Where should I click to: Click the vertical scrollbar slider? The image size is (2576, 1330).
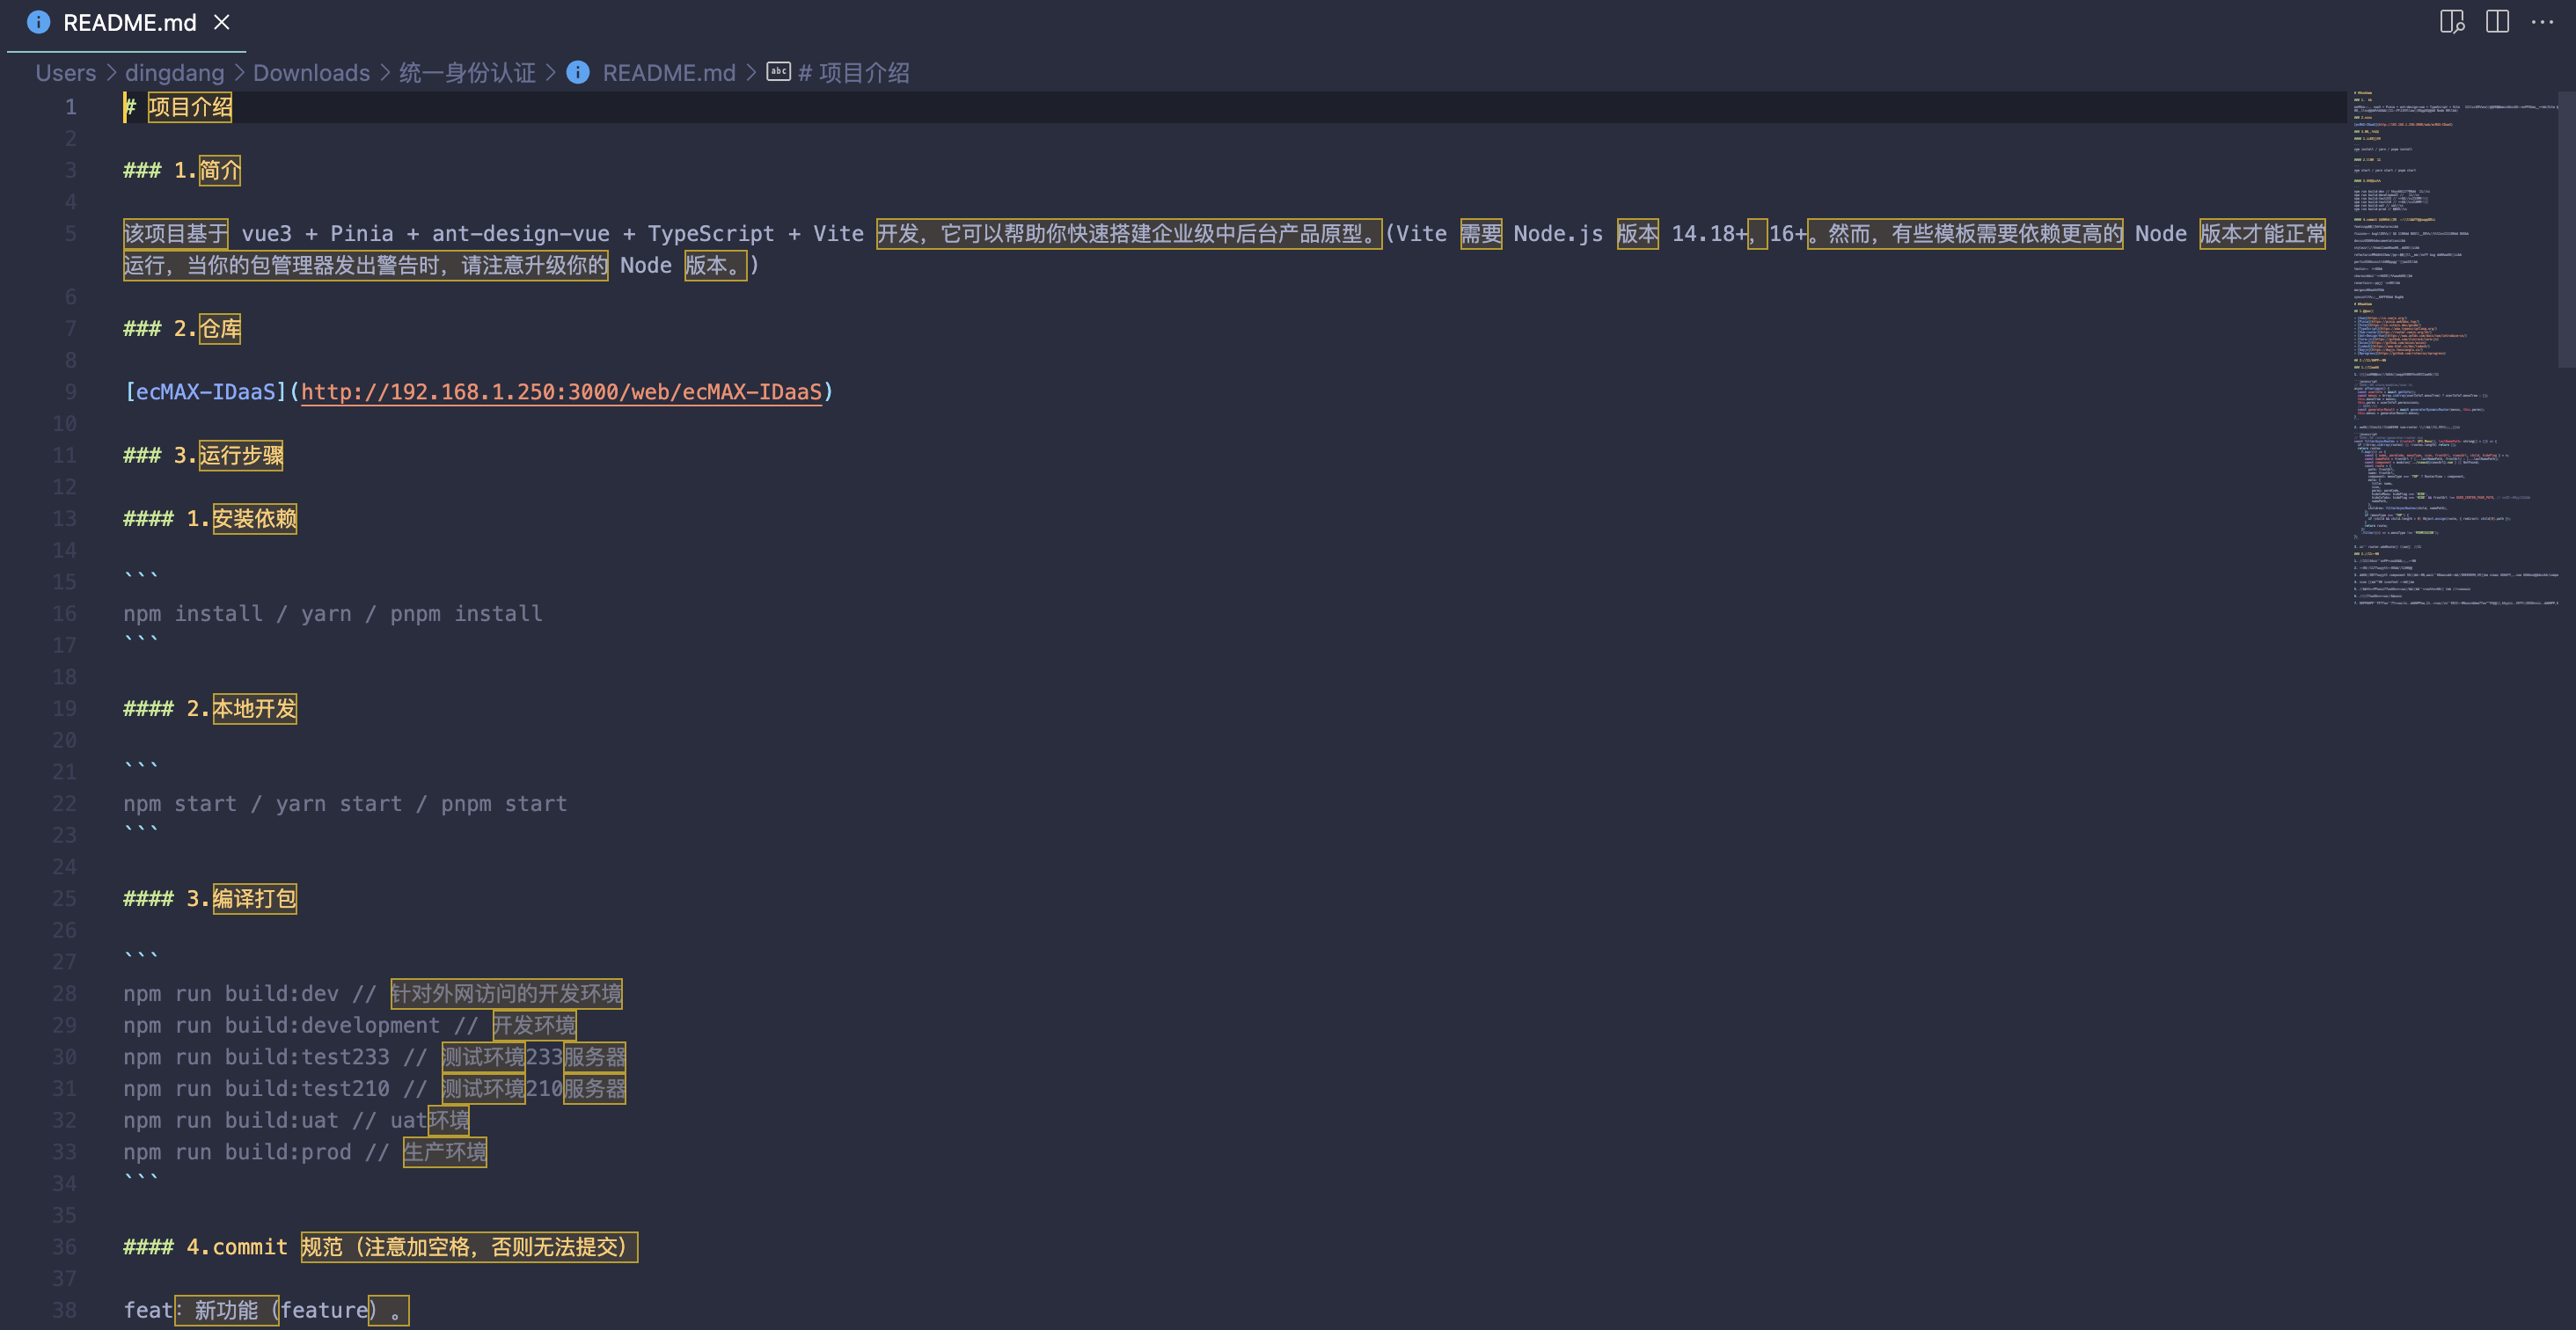[2566, 228]
